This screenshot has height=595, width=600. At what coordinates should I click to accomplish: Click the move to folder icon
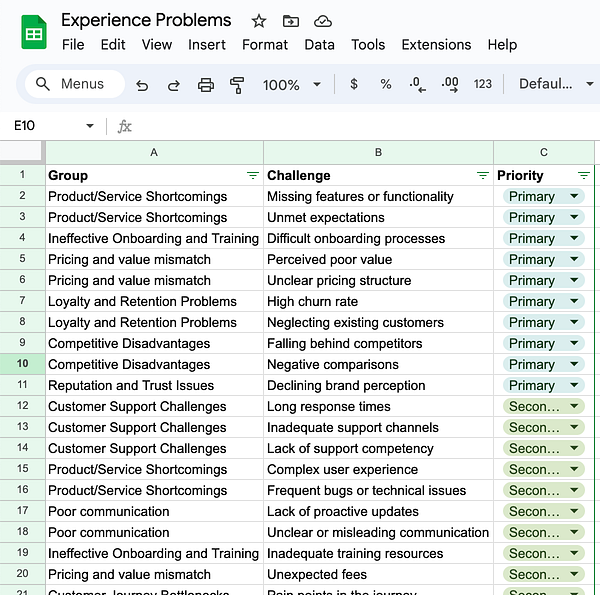tap(291, 21)
